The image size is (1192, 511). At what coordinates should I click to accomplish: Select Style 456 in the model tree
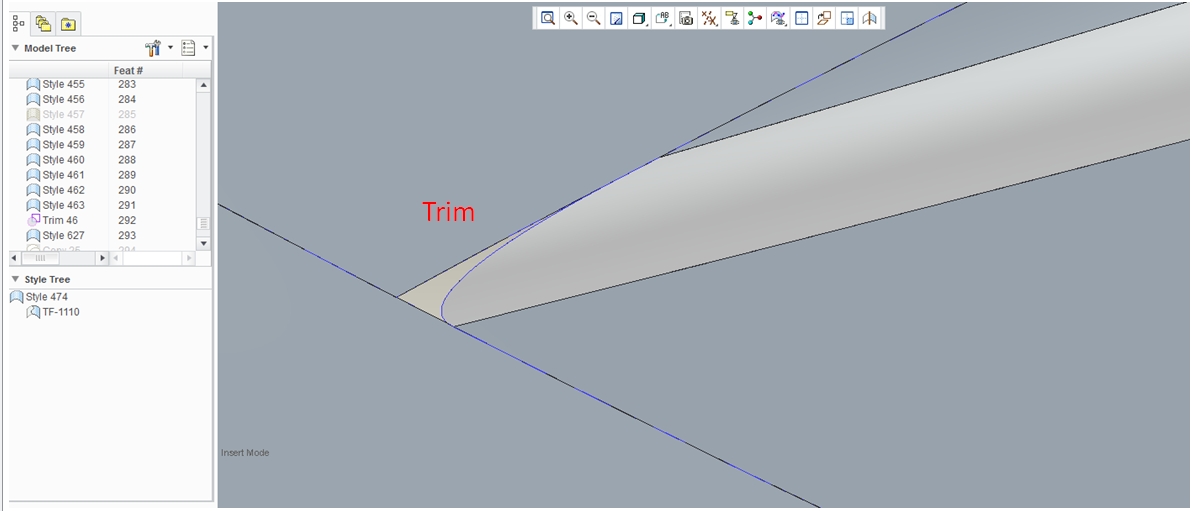click(x=63, y=100)
